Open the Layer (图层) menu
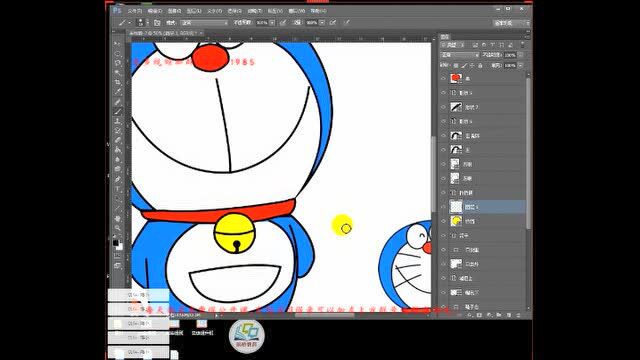Screen dimensions: 640x360 tap(194, 11)
